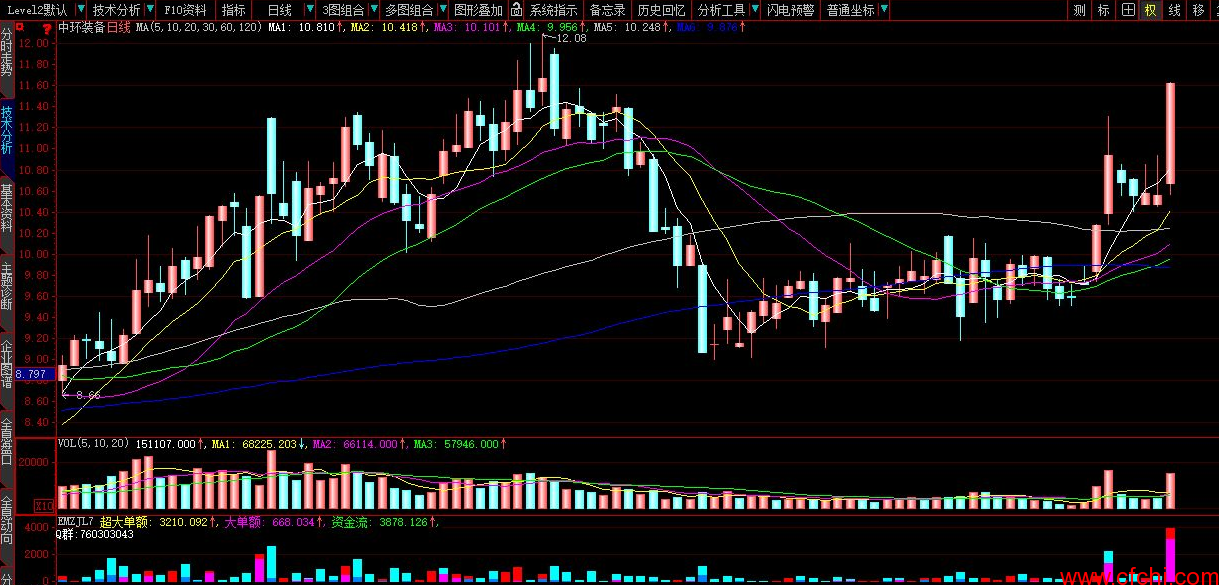The height and width of the screenshot is (585, 1219).
Task: Expand the dropdown arrow beside 普通坐标
Action: [884, 10]
